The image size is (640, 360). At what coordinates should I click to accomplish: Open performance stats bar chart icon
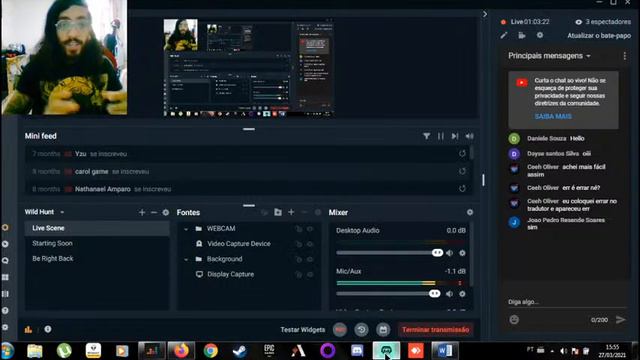(28, 329)
